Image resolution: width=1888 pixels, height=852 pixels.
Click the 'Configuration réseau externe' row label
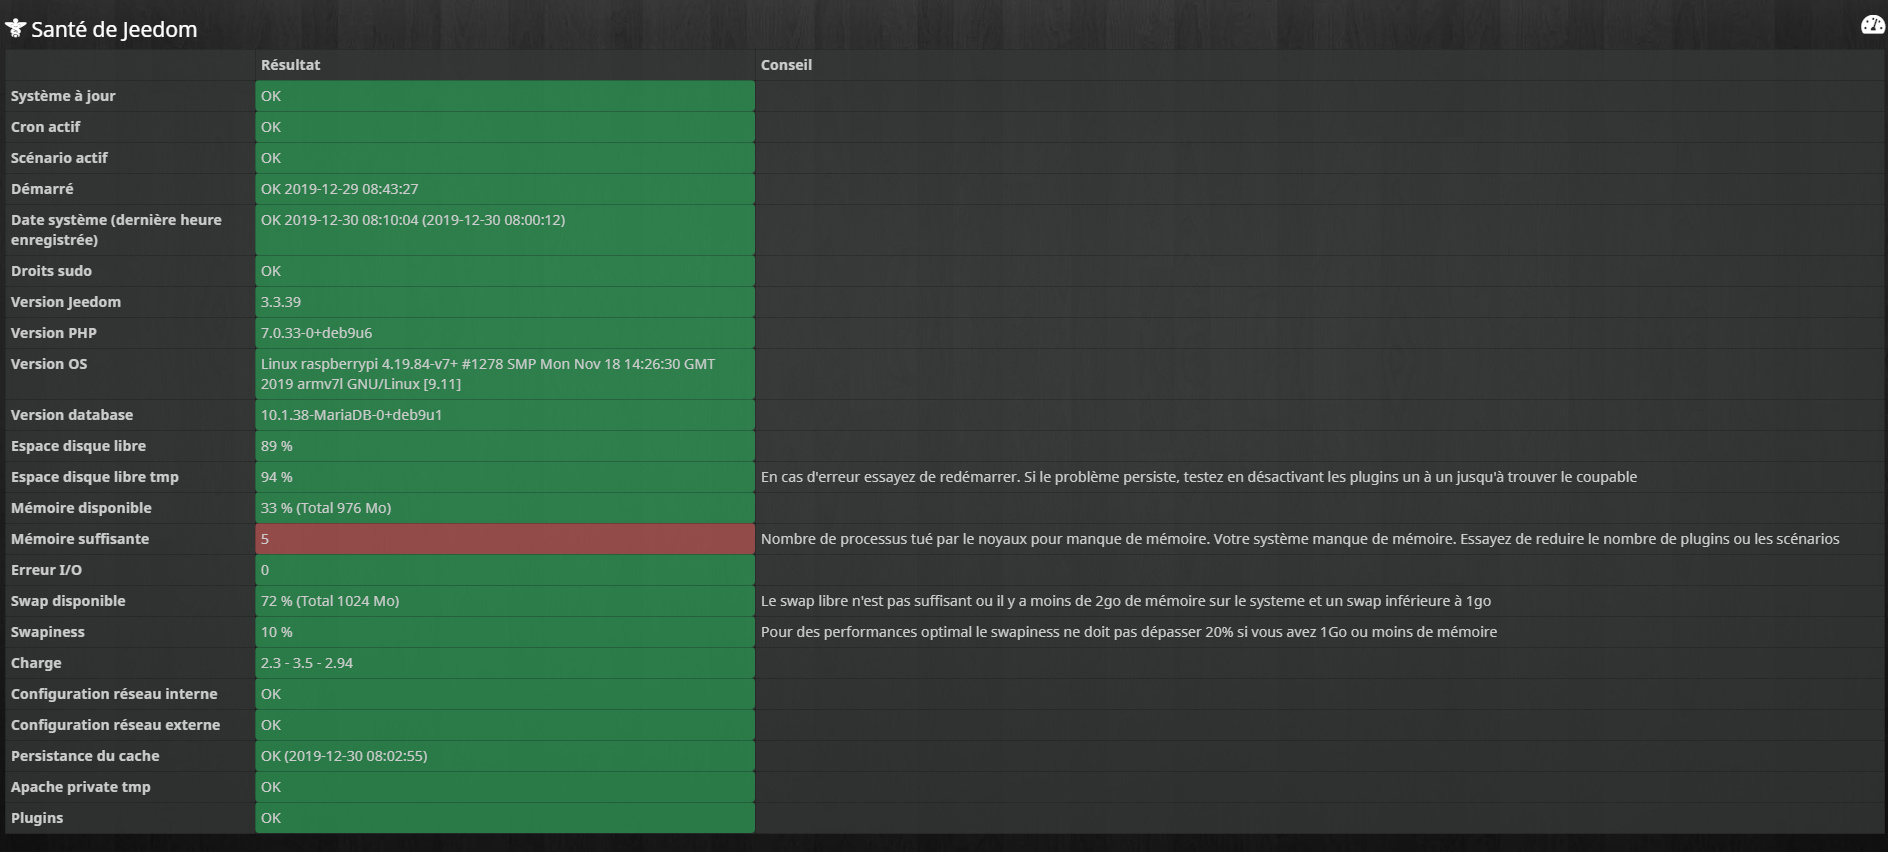coord(115,725)
